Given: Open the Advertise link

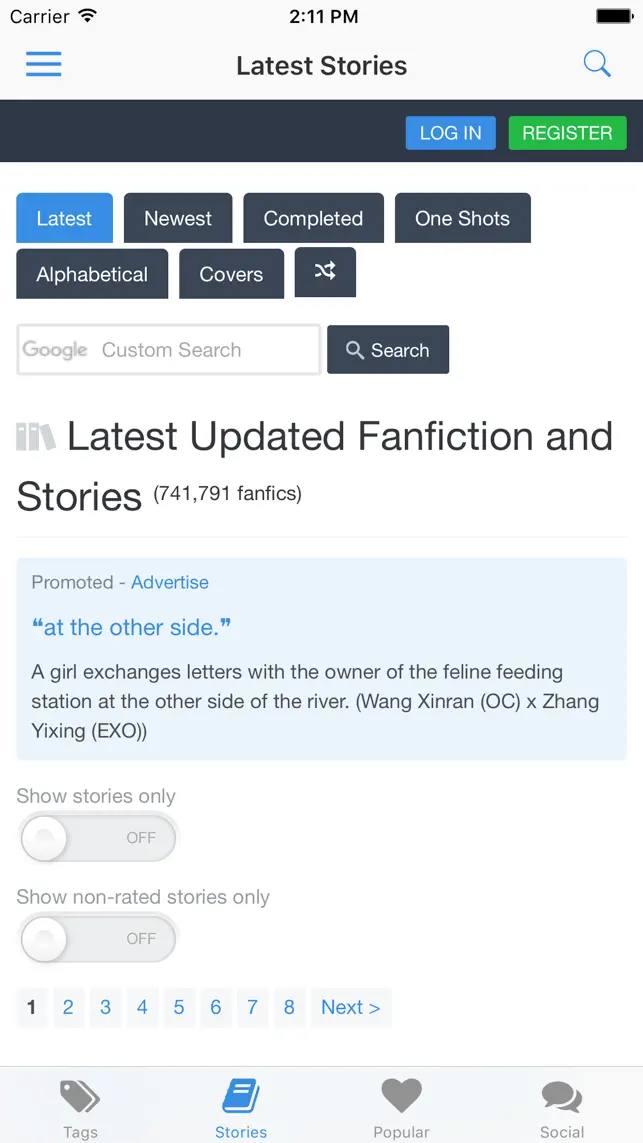Looking at the screenshot, I should 170,582.
